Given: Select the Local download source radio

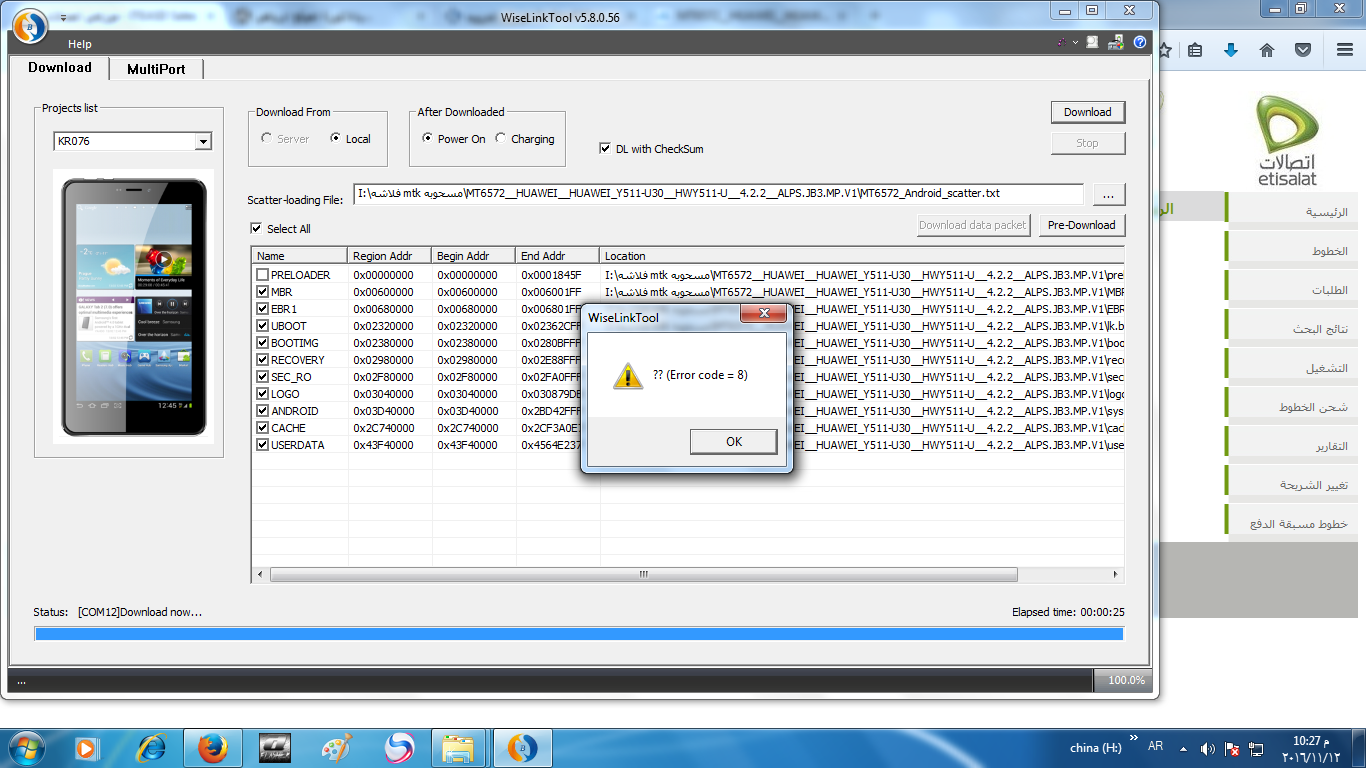Looking at the screenshot, I should click(336, 139).
